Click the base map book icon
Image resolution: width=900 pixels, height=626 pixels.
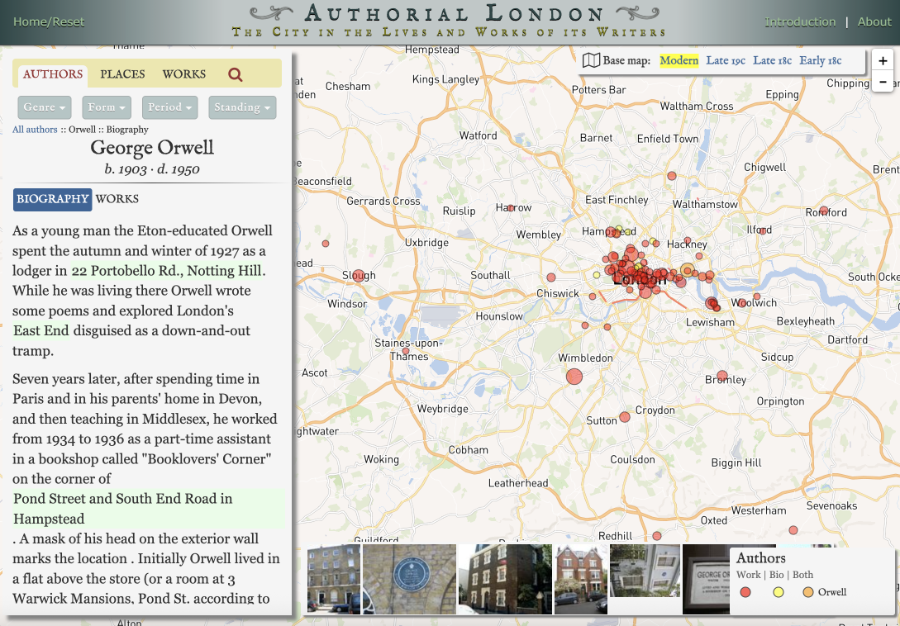point(591,61)
